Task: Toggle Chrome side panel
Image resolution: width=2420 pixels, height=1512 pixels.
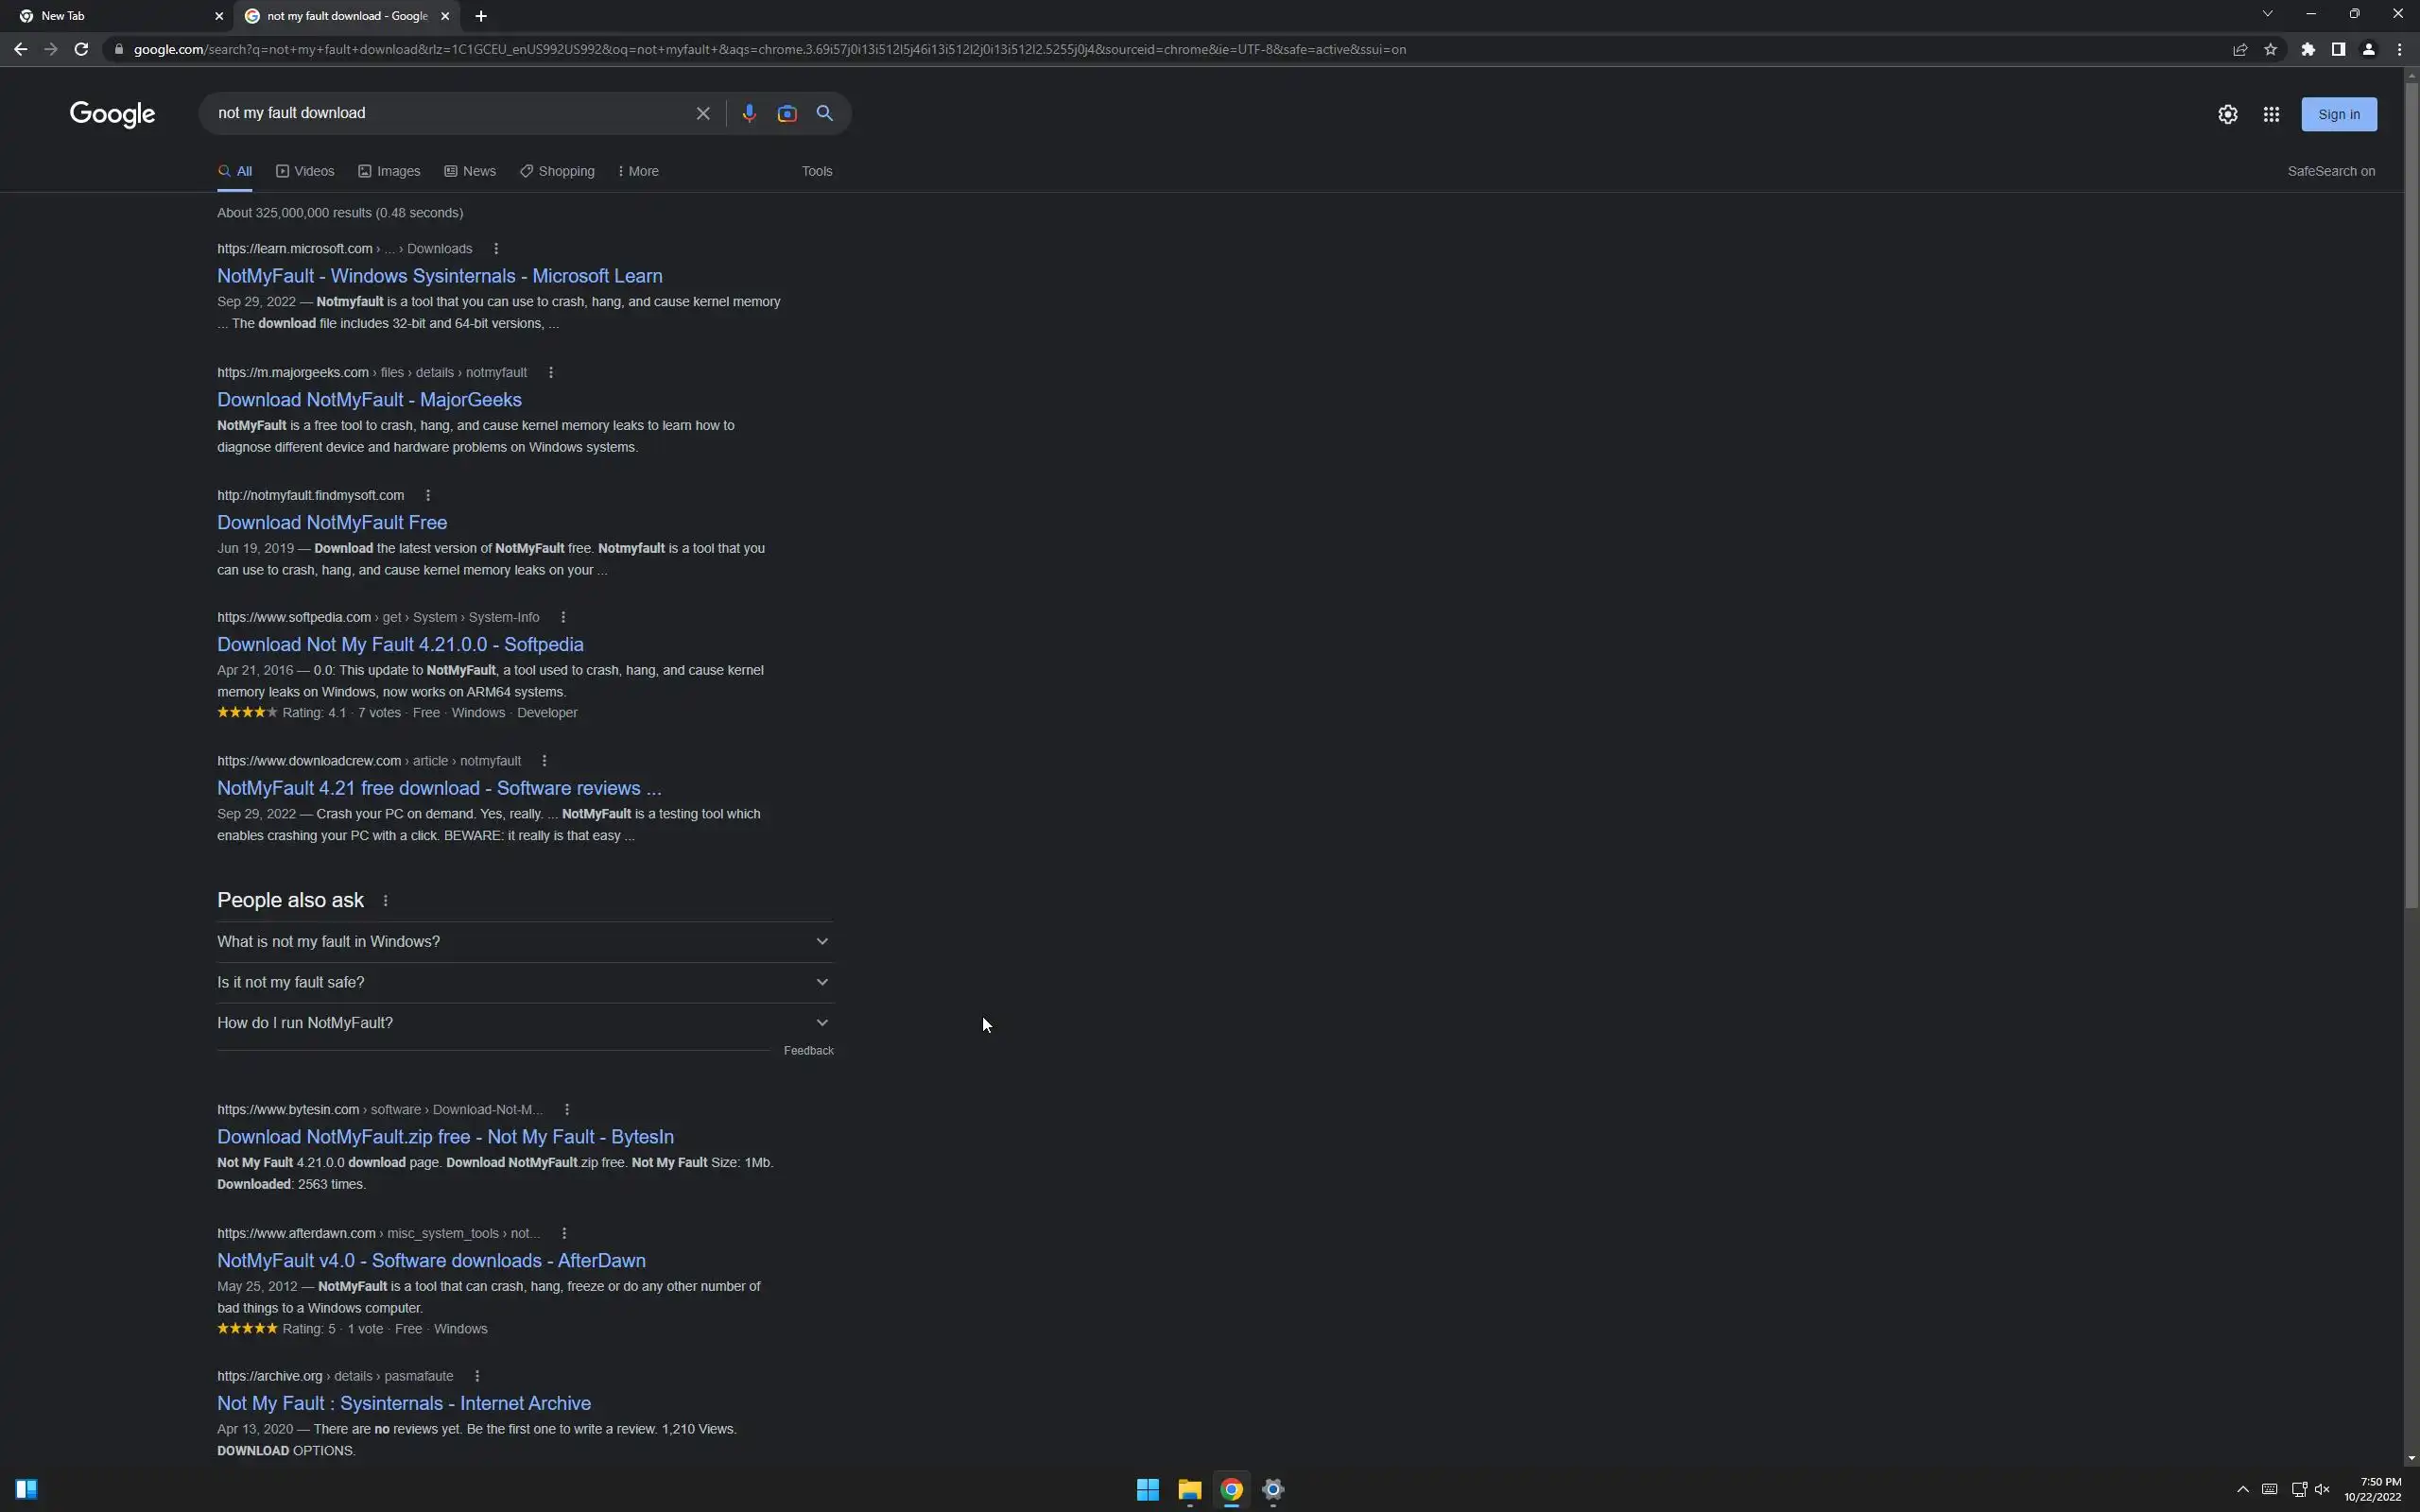Action: [2338, 49]
